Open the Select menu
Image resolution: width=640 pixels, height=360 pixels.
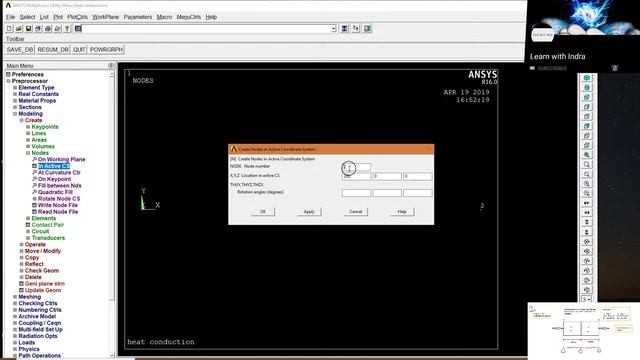point(27,17)
